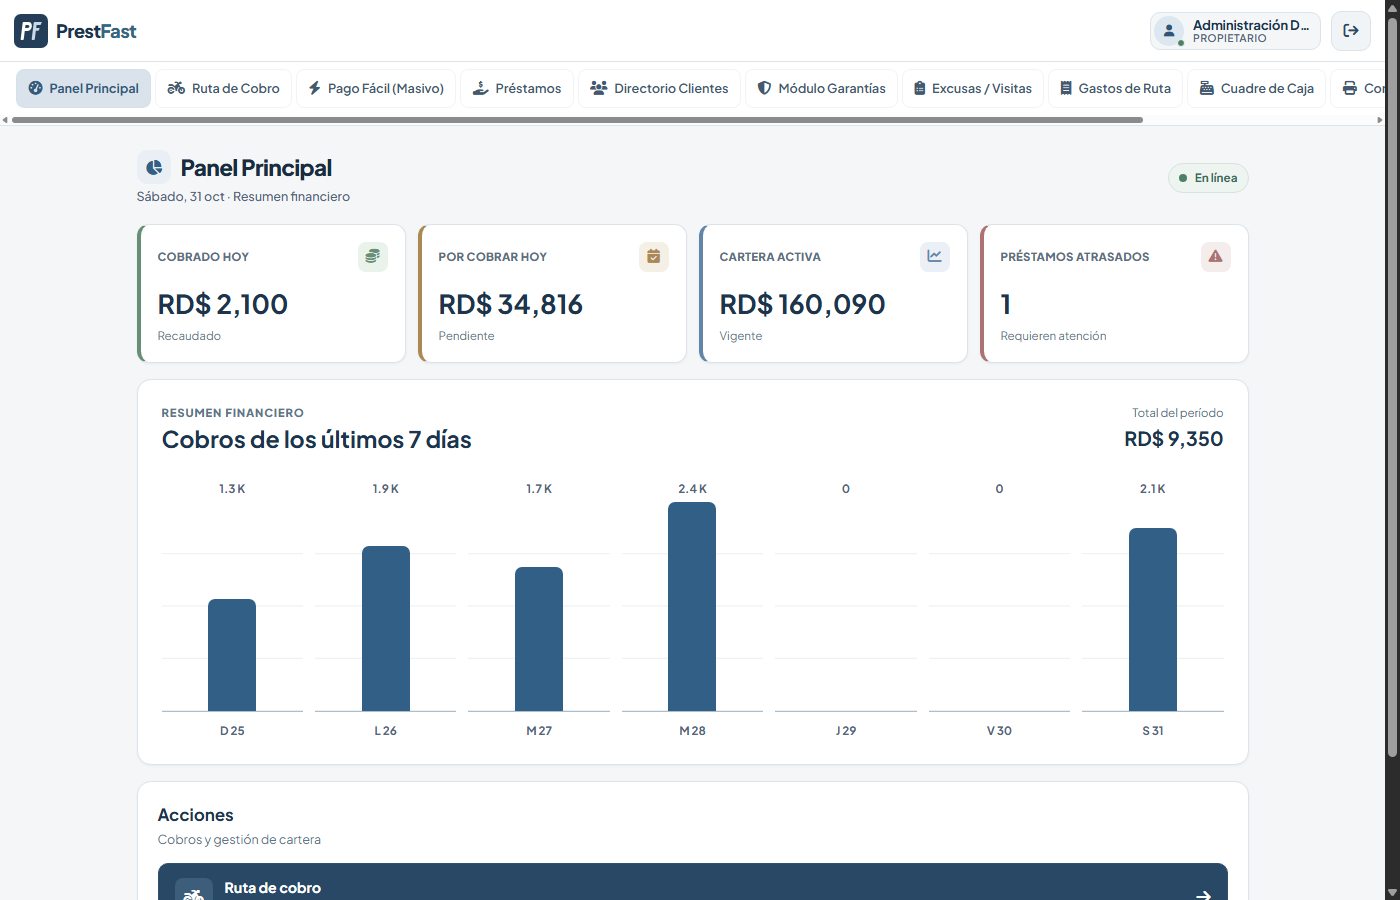Click the RD$ 9,350 period total
Screen dimensions: 1400x900
click(x=1174, y=439)
